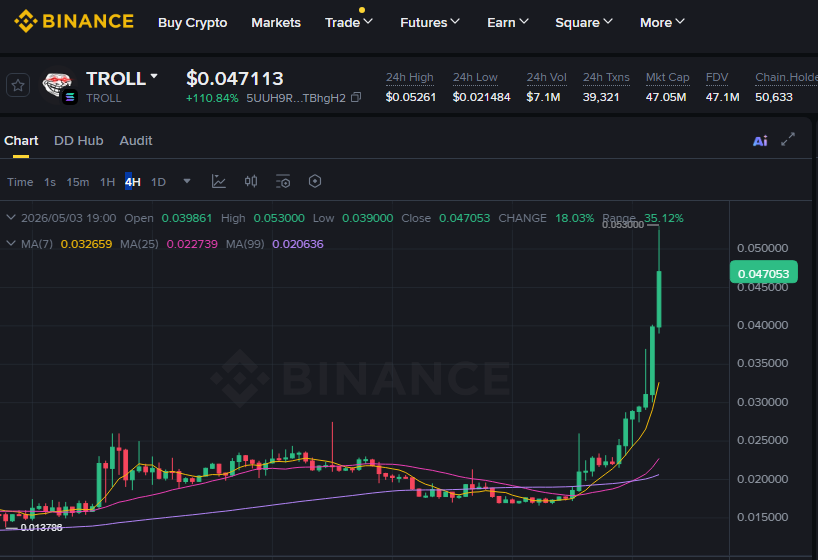The width and height of the screenshot is (818, 560).
Task: Open the line chart style icon
Action: [x=219, y=181]
